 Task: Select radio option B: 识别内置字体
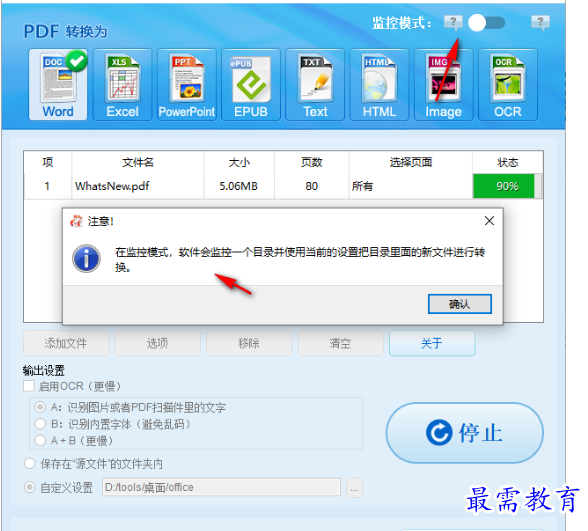pos(40,424)
